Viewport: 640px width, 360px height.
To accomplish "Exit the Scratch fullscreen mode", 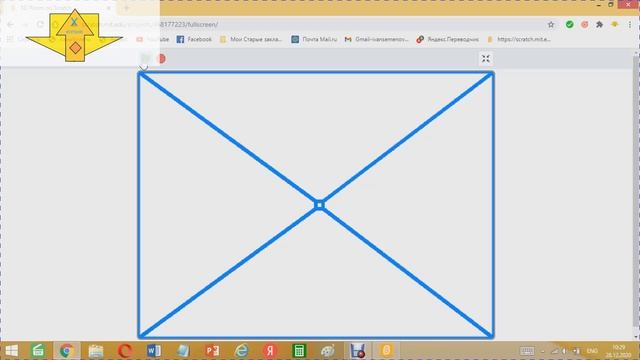I will pos(485,59).
